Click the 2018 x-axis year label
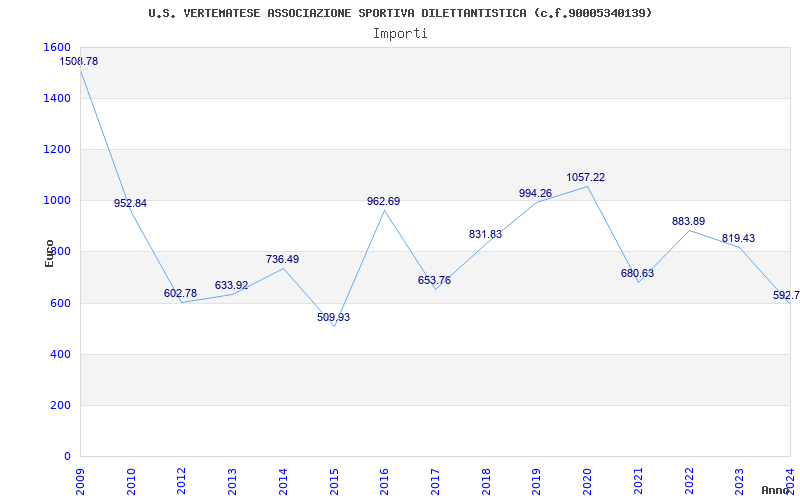 tap(486, 481)
